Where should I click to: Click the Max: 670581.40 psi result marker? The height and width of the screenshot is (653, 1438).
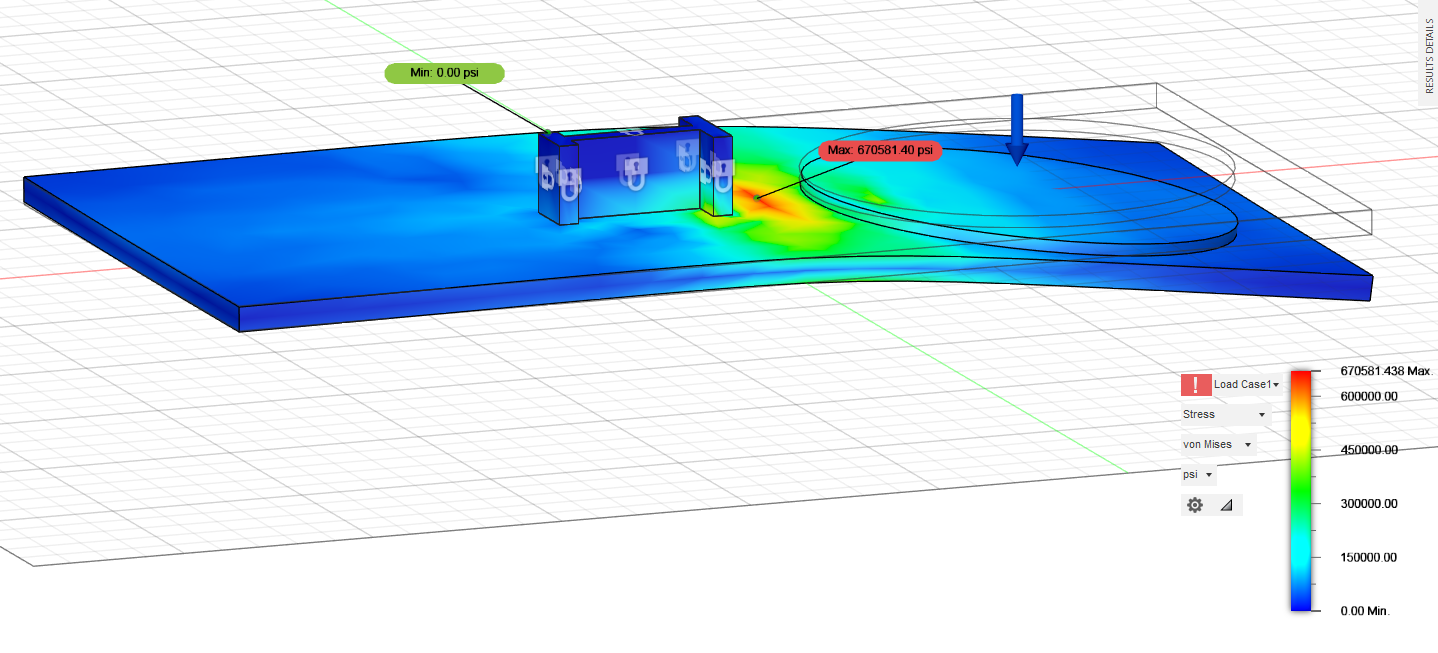(x=880, y=150)
